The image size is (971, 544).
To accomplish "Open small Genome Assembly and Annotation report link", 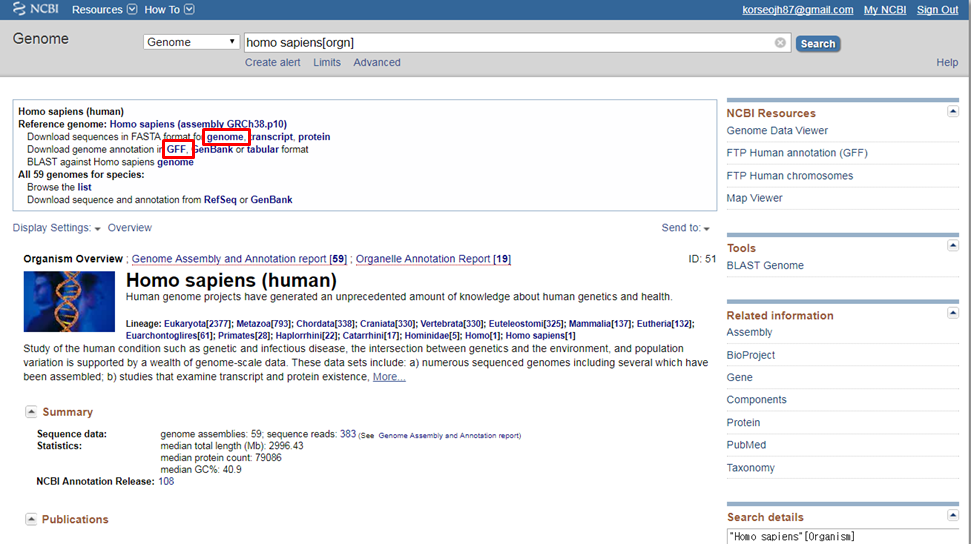I will [x=450, y=436].
